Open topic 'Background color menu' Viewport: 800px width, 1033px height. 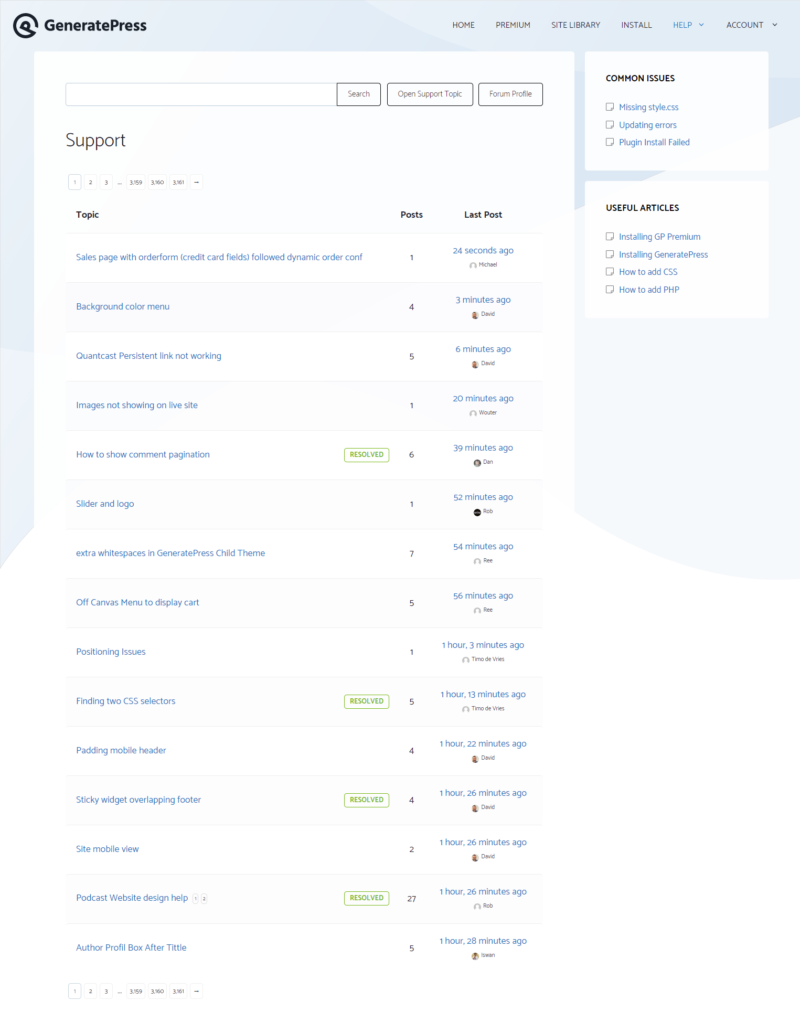(x=123, y=306)
